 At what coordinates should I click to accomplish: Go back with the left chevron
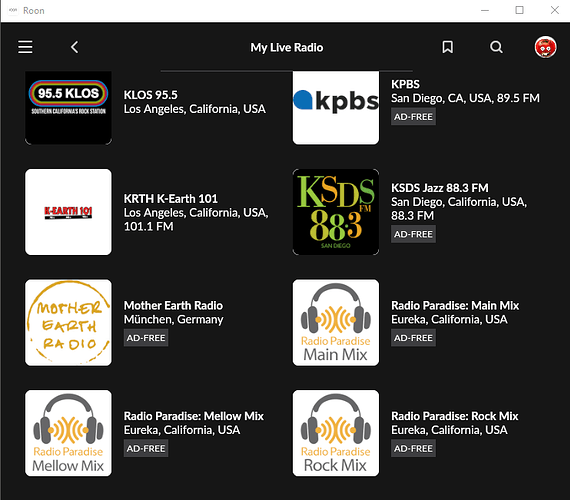coord(75,47)
